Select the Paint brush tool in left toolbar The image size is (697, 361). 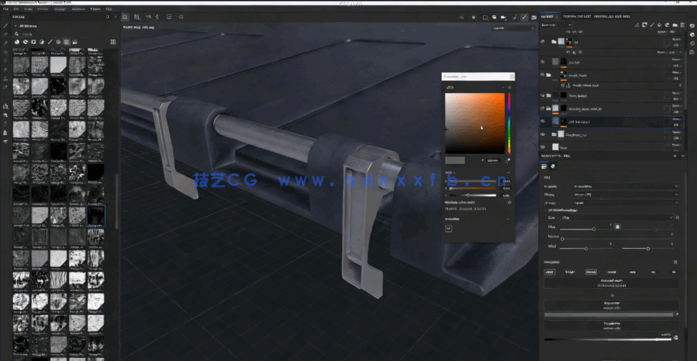pyautogui.click(x=6, y=25)
